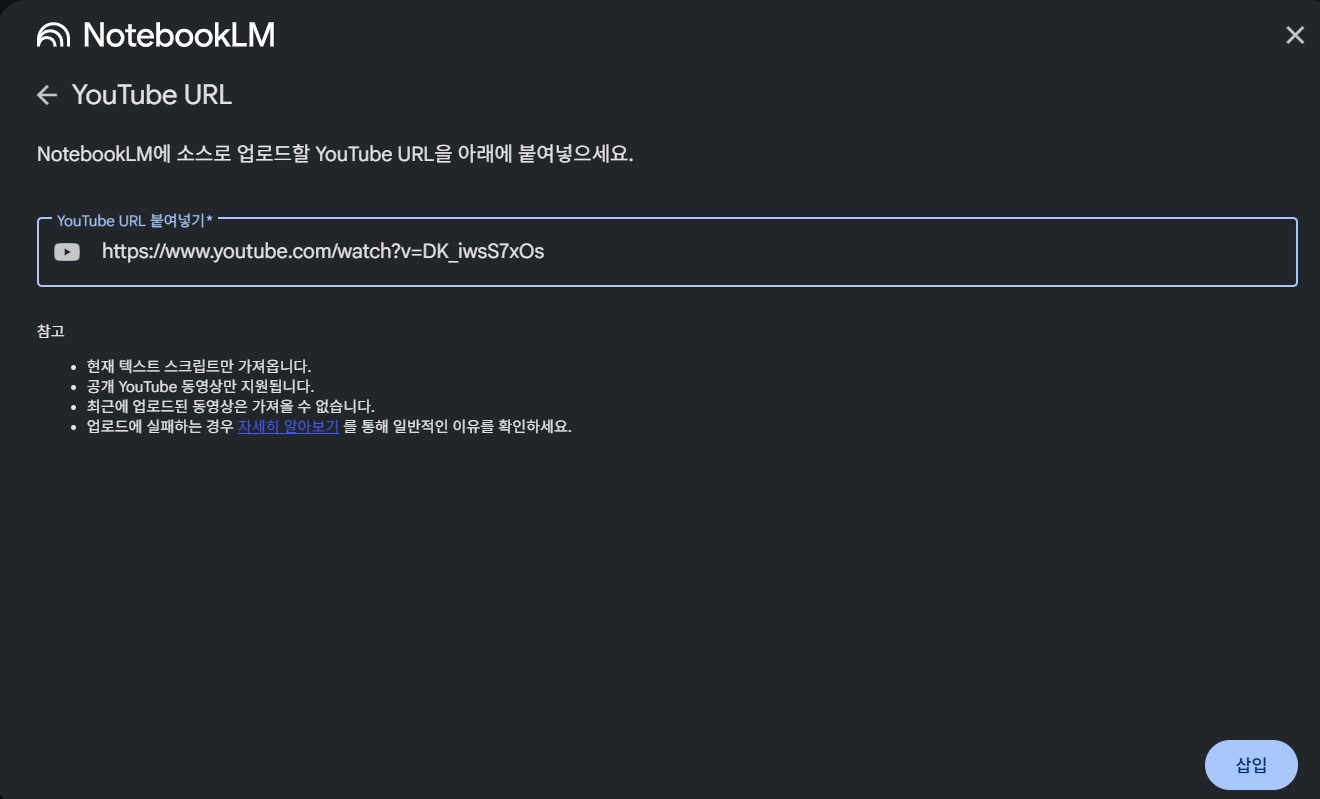Viewport: 1320px width, 799px height.
Task: Go back using the left arrow icon
Action: [47, 95]
